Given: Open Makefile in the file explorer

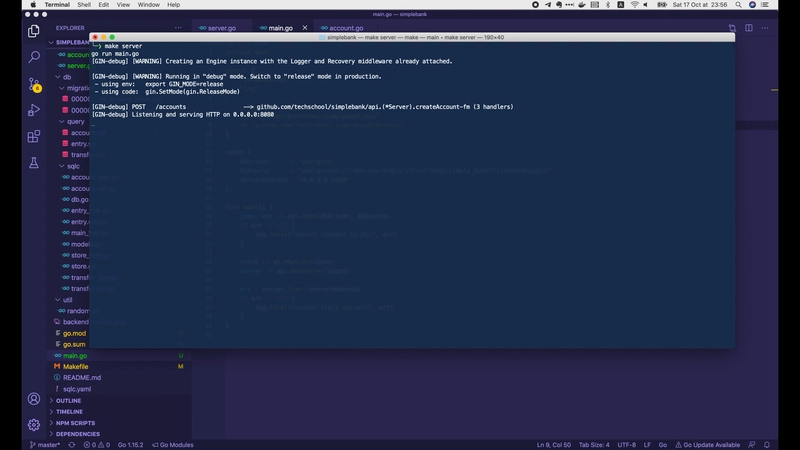Looking at the screenshot, I should 76,367.
